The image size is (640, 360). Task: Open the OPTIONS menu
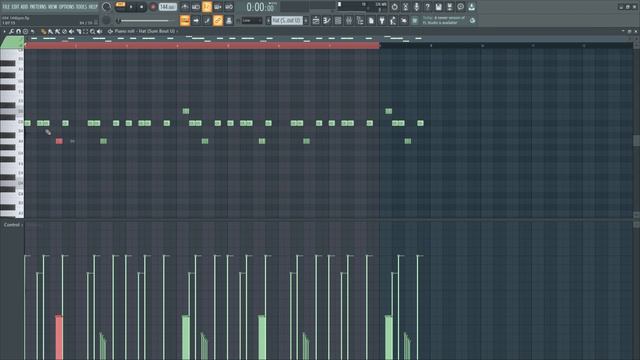(67, 7)
